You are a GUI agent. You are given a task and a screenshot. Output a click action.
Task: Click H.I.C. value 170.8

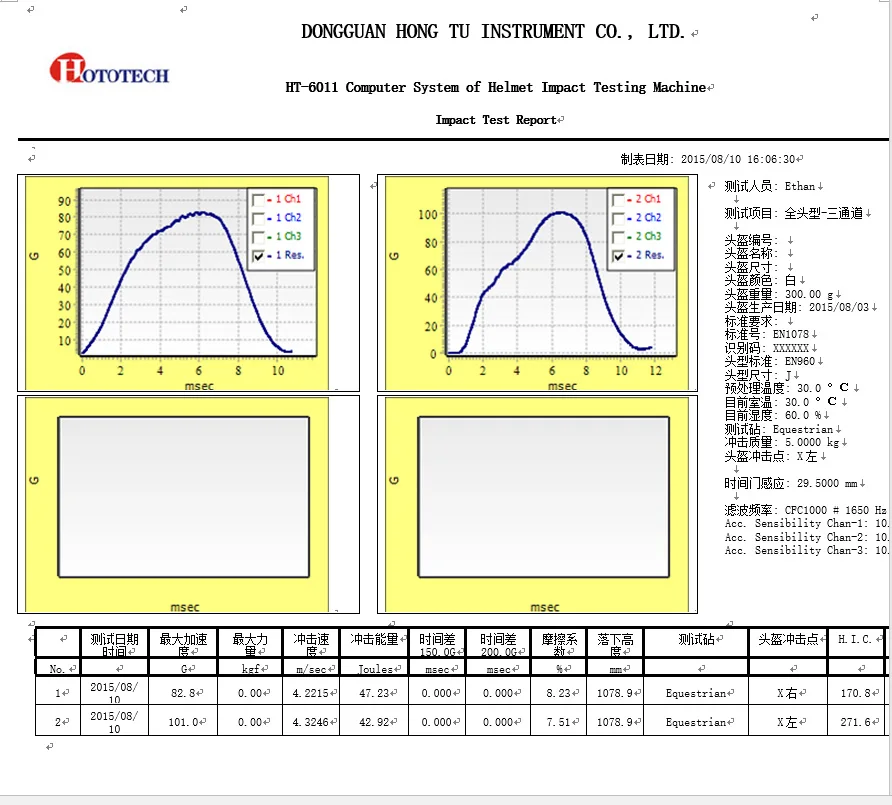coord(857,693)
